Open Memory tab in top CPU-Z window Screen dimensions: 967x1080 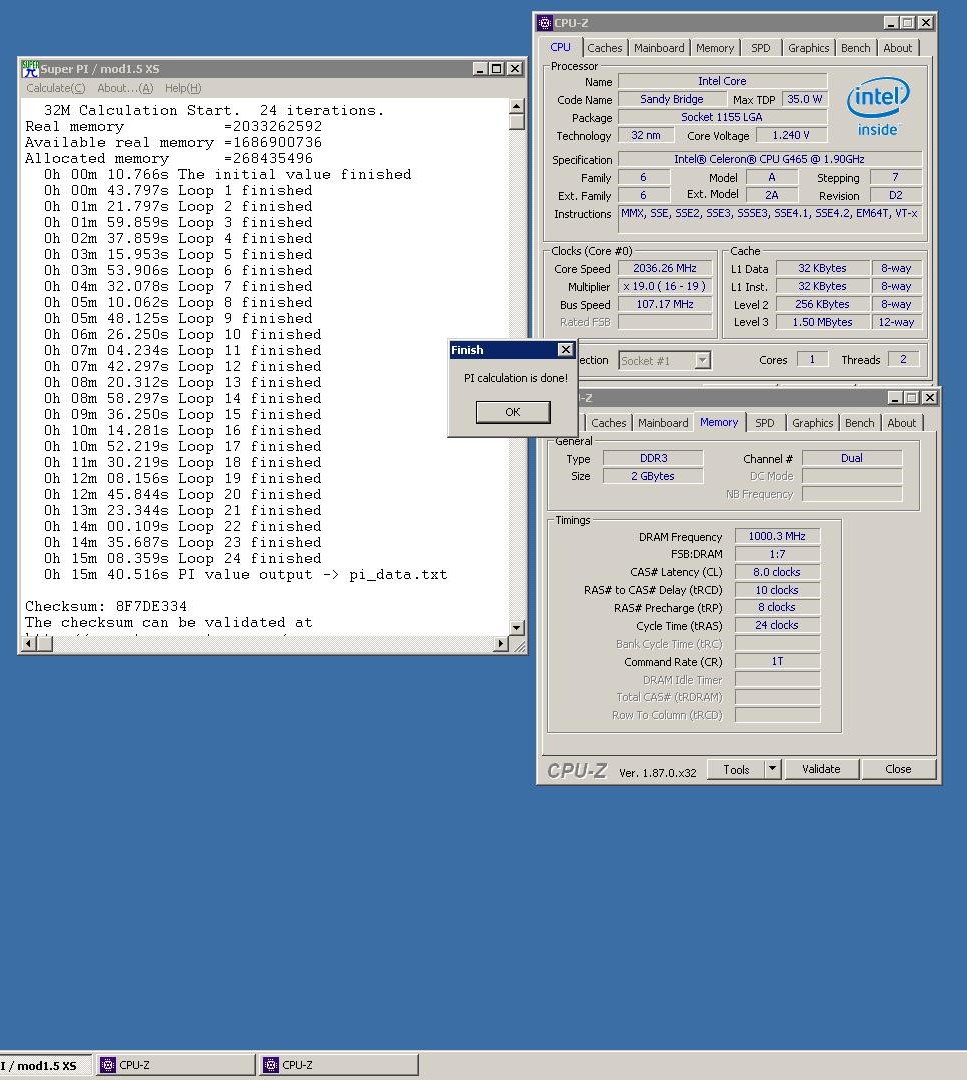pos(715,48)
